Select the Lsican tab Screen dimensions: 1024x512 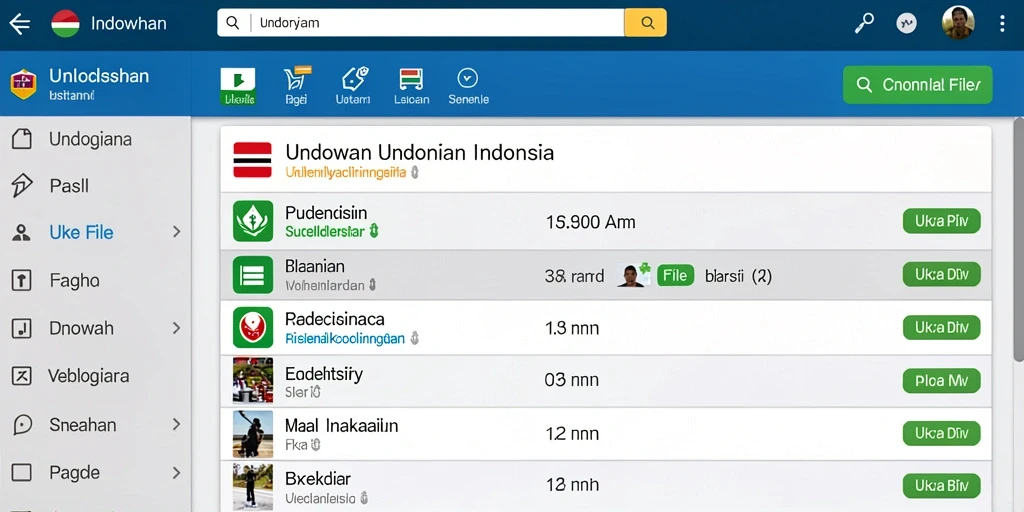click(x=411, y=86)
